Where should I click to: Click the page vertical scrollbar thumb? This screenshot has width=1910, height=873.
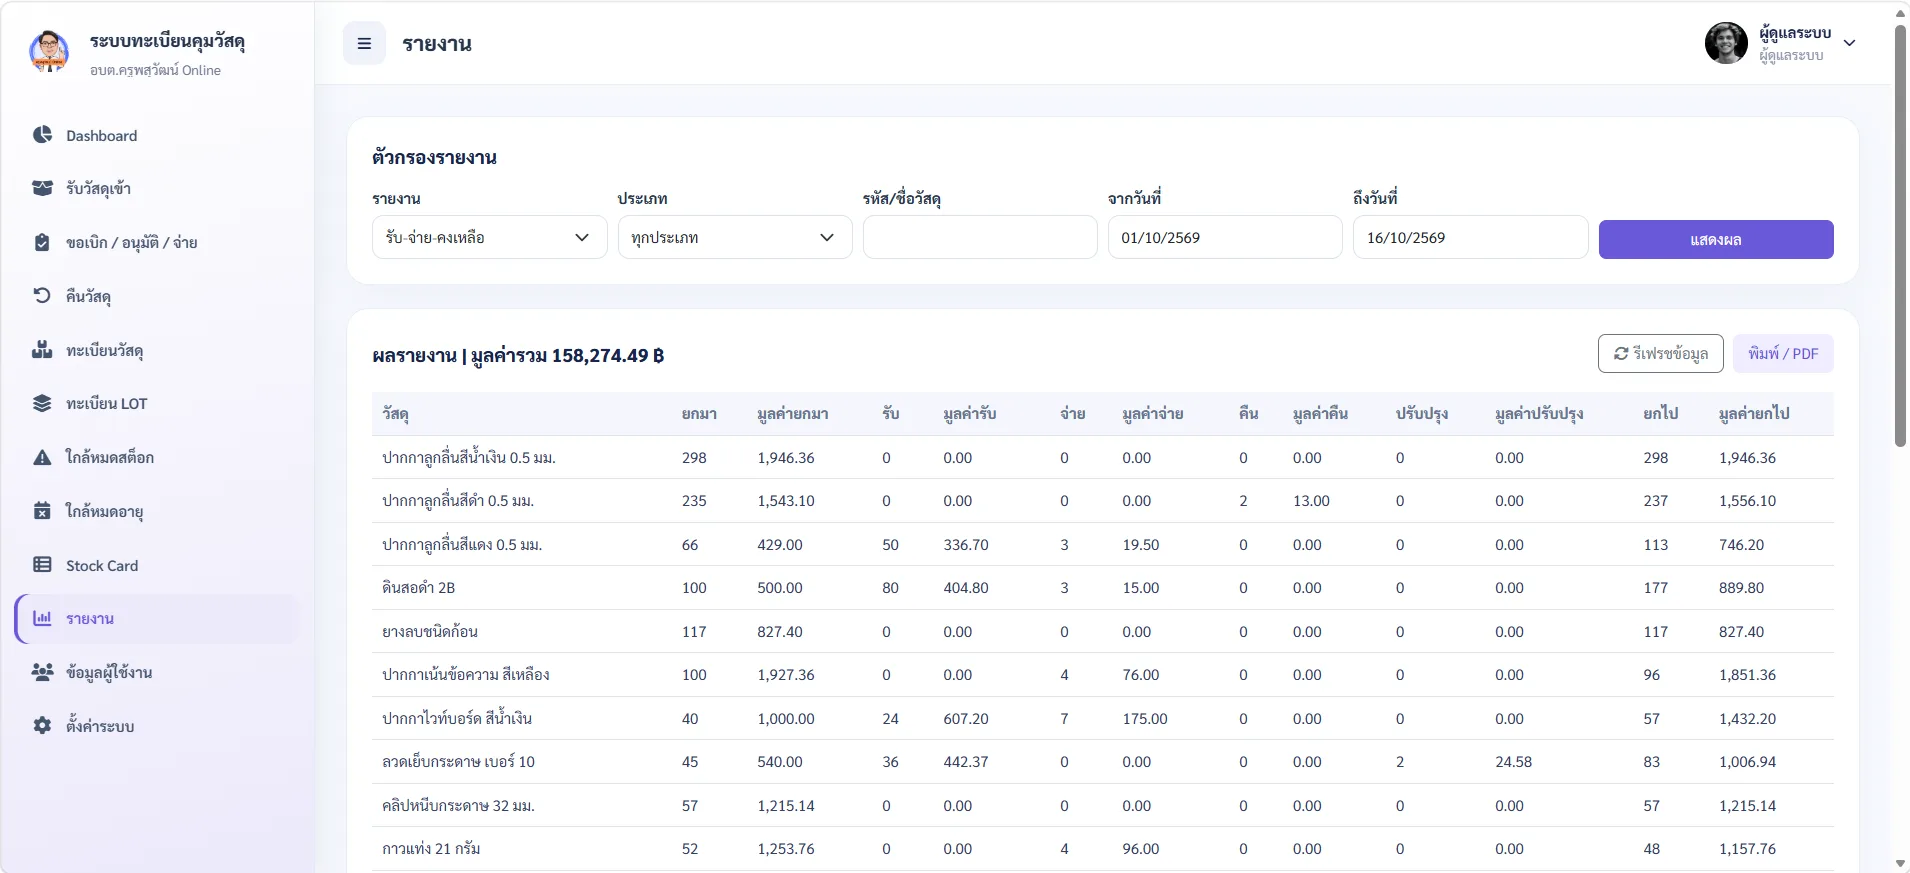coord(1900,235)
